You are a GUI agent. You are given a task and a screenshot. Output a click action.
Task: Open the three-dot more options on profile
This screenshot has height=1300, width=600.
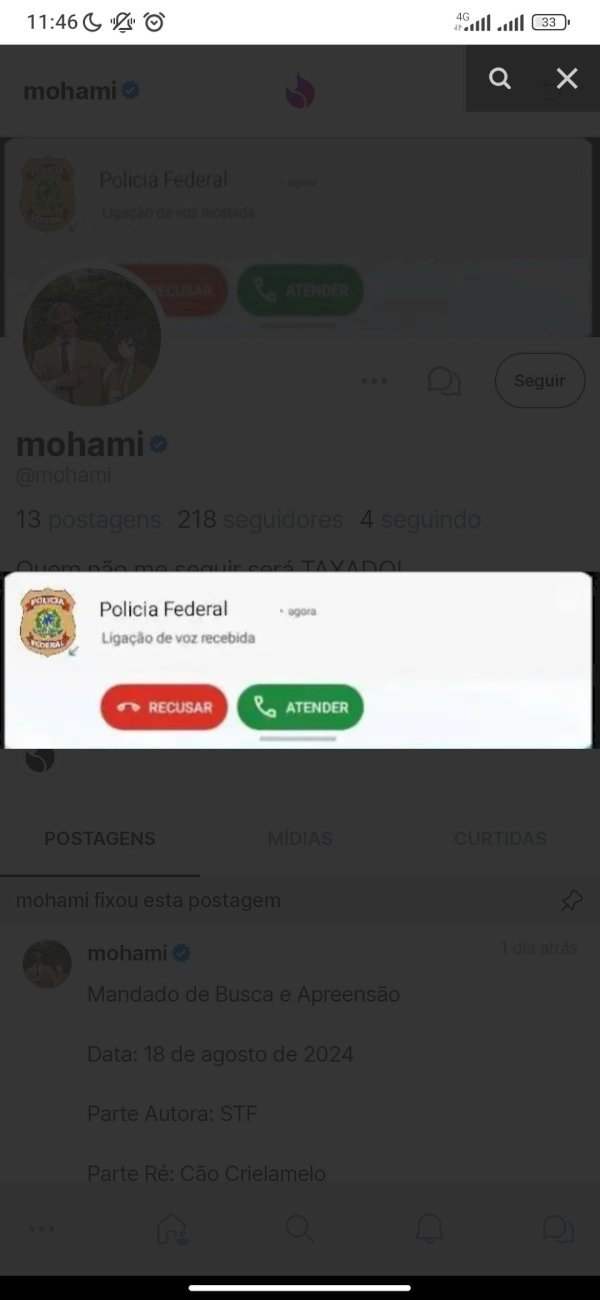(x=374, y=381)
